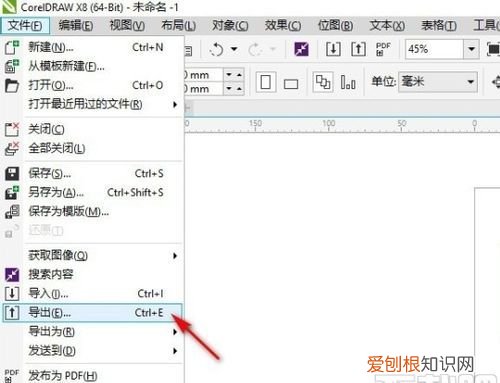Click the page width mm field

(204, 75)
